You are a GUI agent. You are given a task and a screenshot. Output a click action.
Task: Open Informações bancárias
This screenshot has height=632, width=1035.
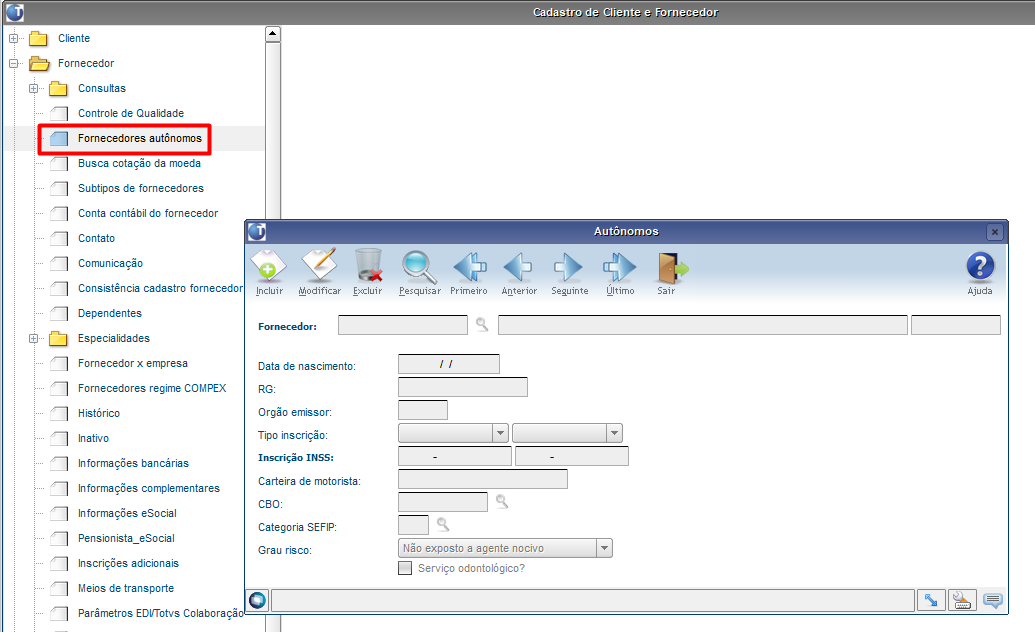[133, 464]
